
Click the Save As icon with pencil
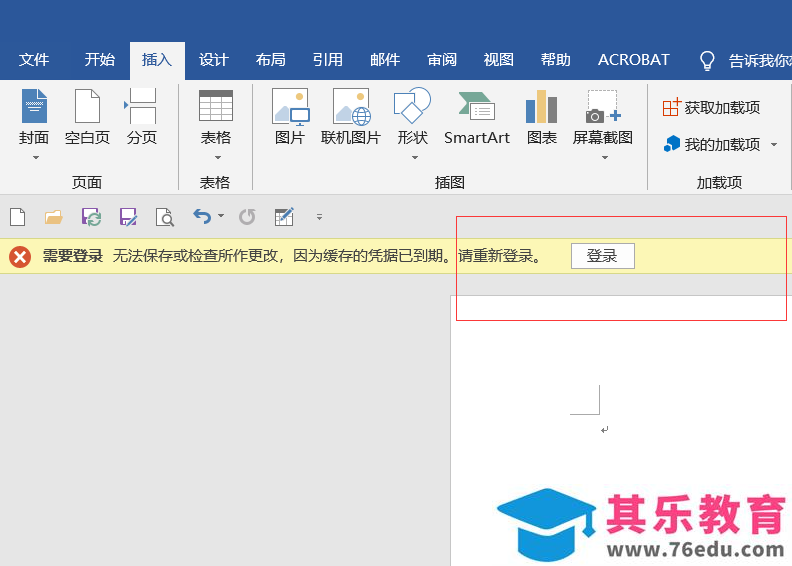(128, 217)
